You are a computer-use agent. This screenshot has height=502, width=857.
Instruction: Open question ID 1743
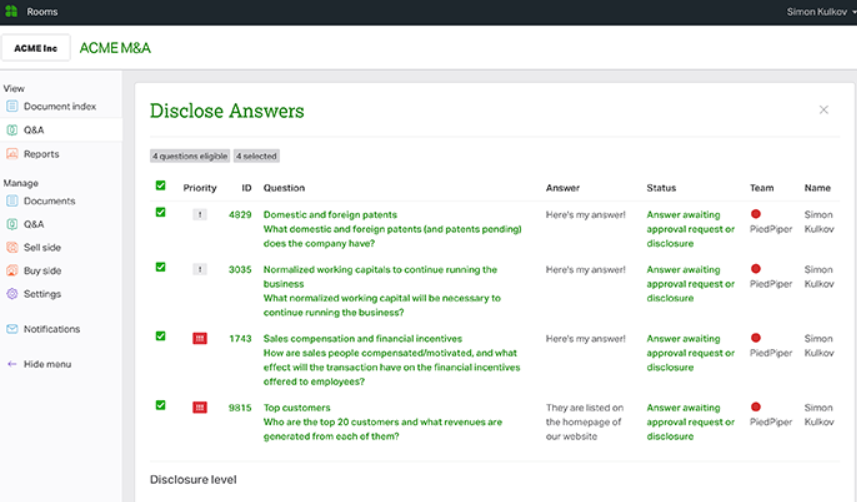pyautogui.click(x=240, y=338)
